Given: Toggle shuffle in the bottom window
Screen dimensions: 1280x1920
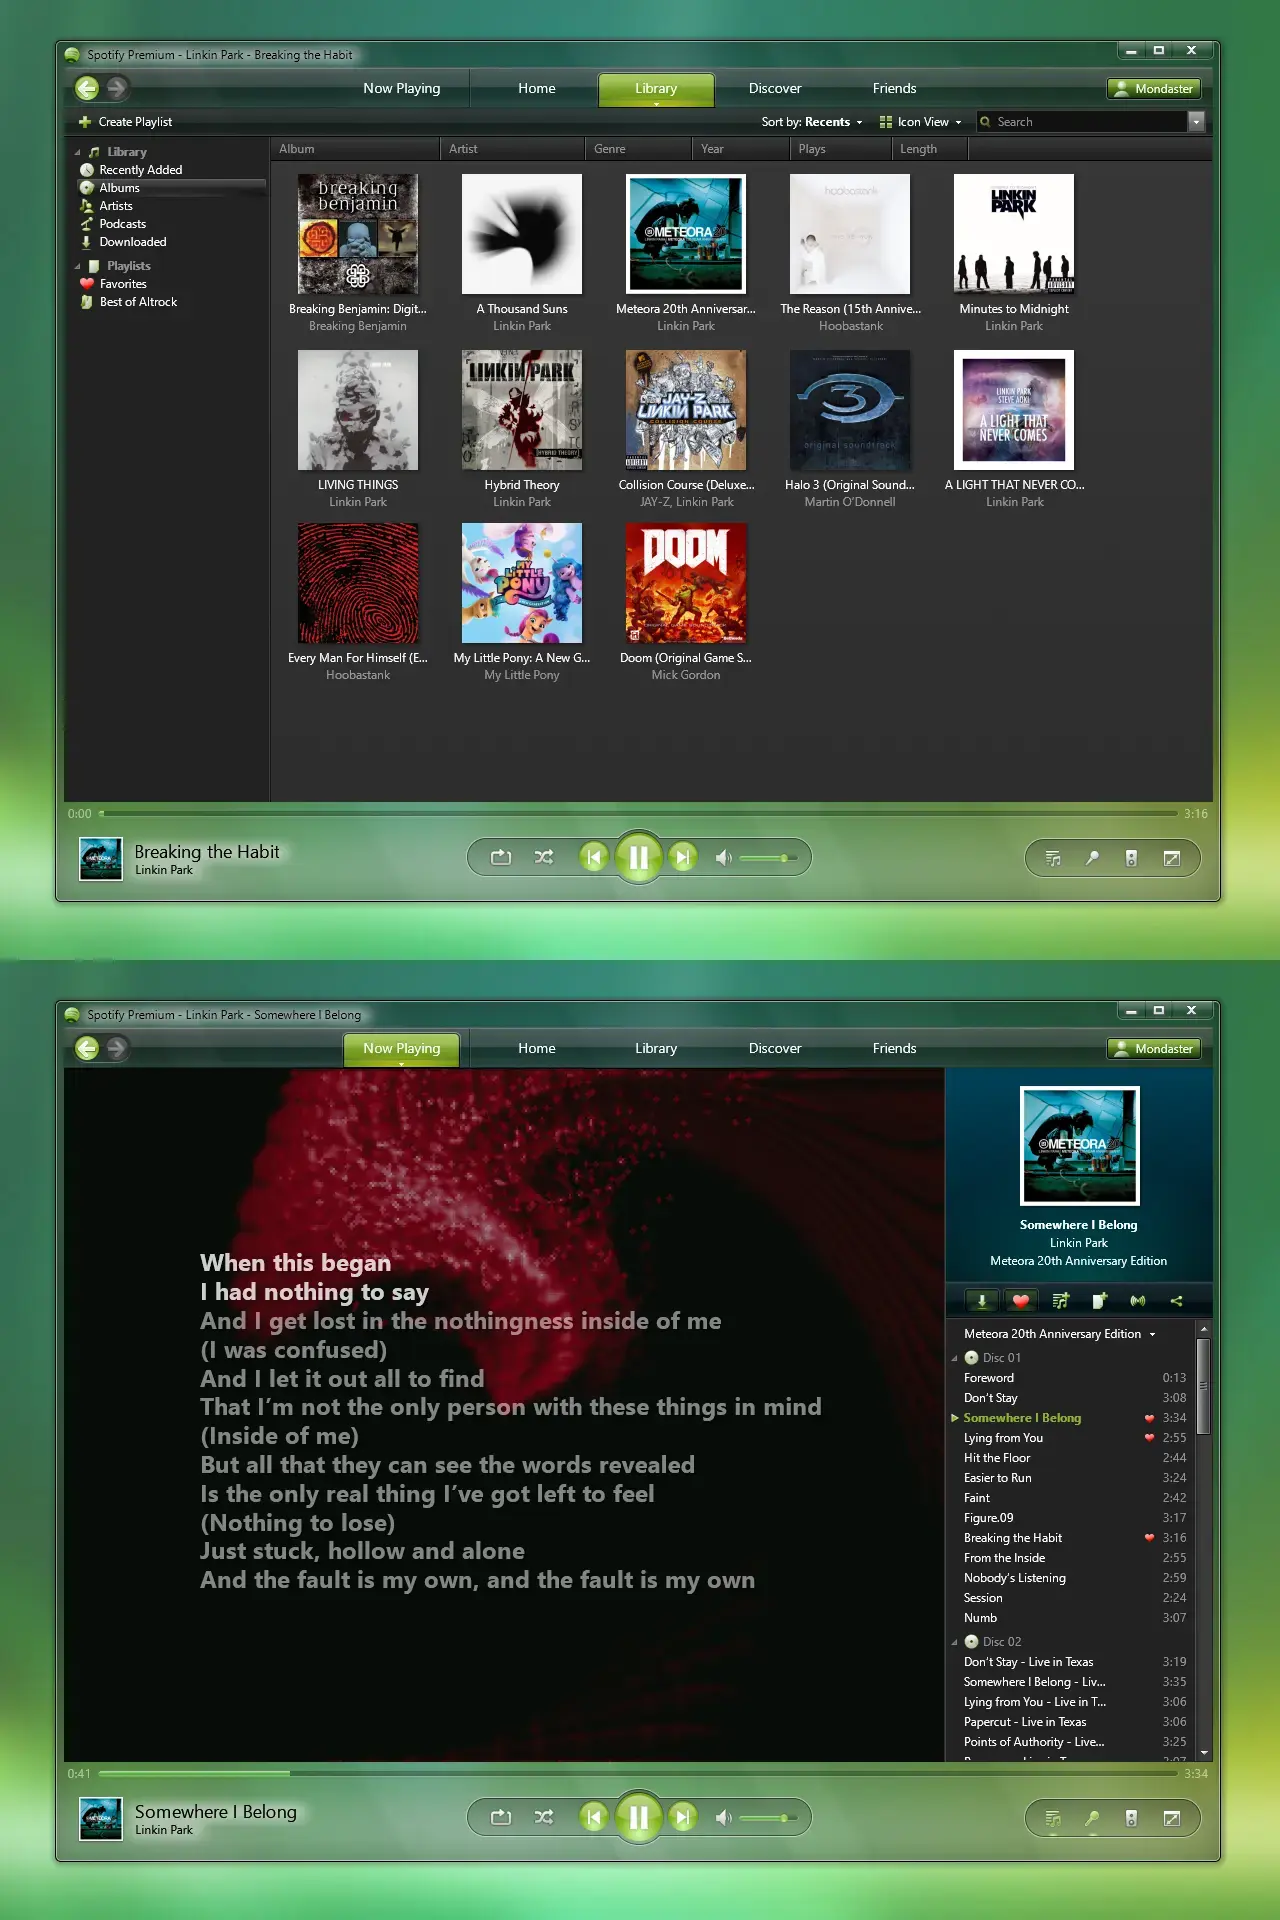Looking at the screenshot, I should [x=544, y=1817].
